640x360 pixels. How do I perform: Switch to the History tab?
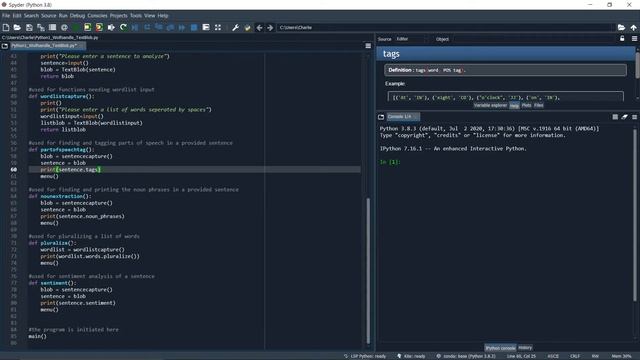pos(525,348)
